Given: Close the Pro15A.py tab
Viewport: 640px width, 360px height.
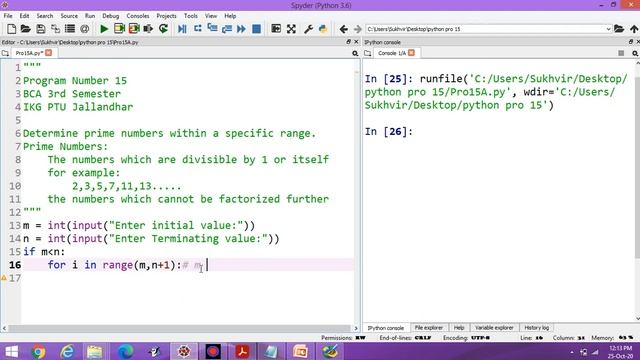Looking at the screenshot, I should click(49, 53).
